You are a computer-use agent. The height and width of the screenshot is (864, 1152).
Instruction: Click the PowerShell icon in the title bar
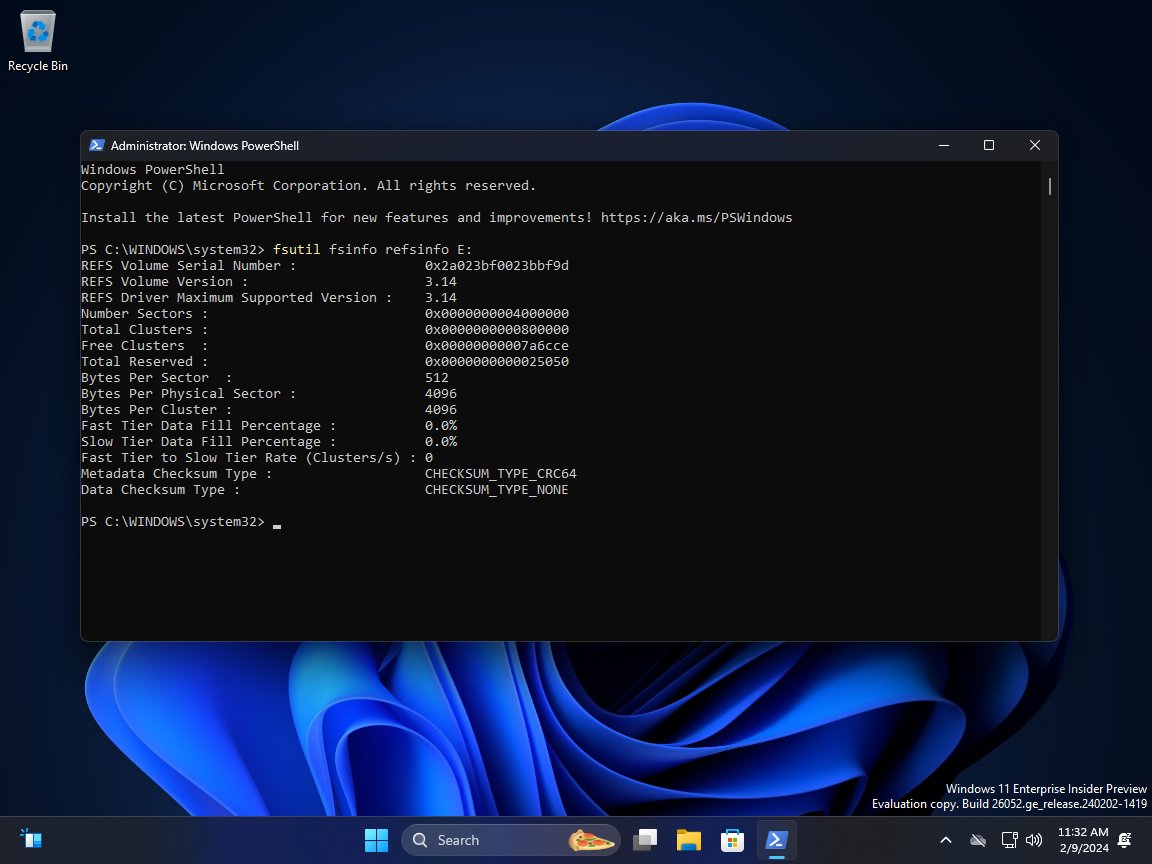[x=97, y=145]
